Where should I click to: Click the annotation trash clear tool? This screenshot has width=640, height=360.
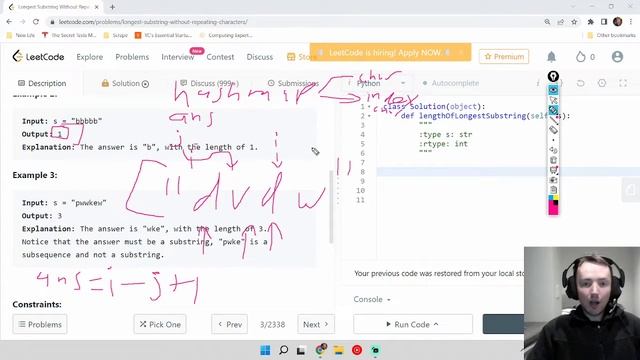[x=553, y=160]
